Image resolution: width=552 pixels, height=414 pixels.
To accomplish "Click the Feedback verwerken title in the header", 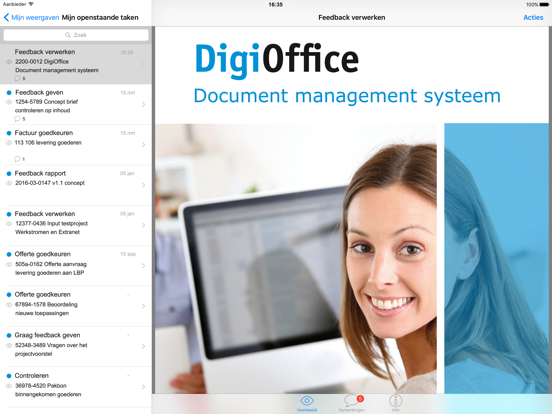I will coord(352,17).
